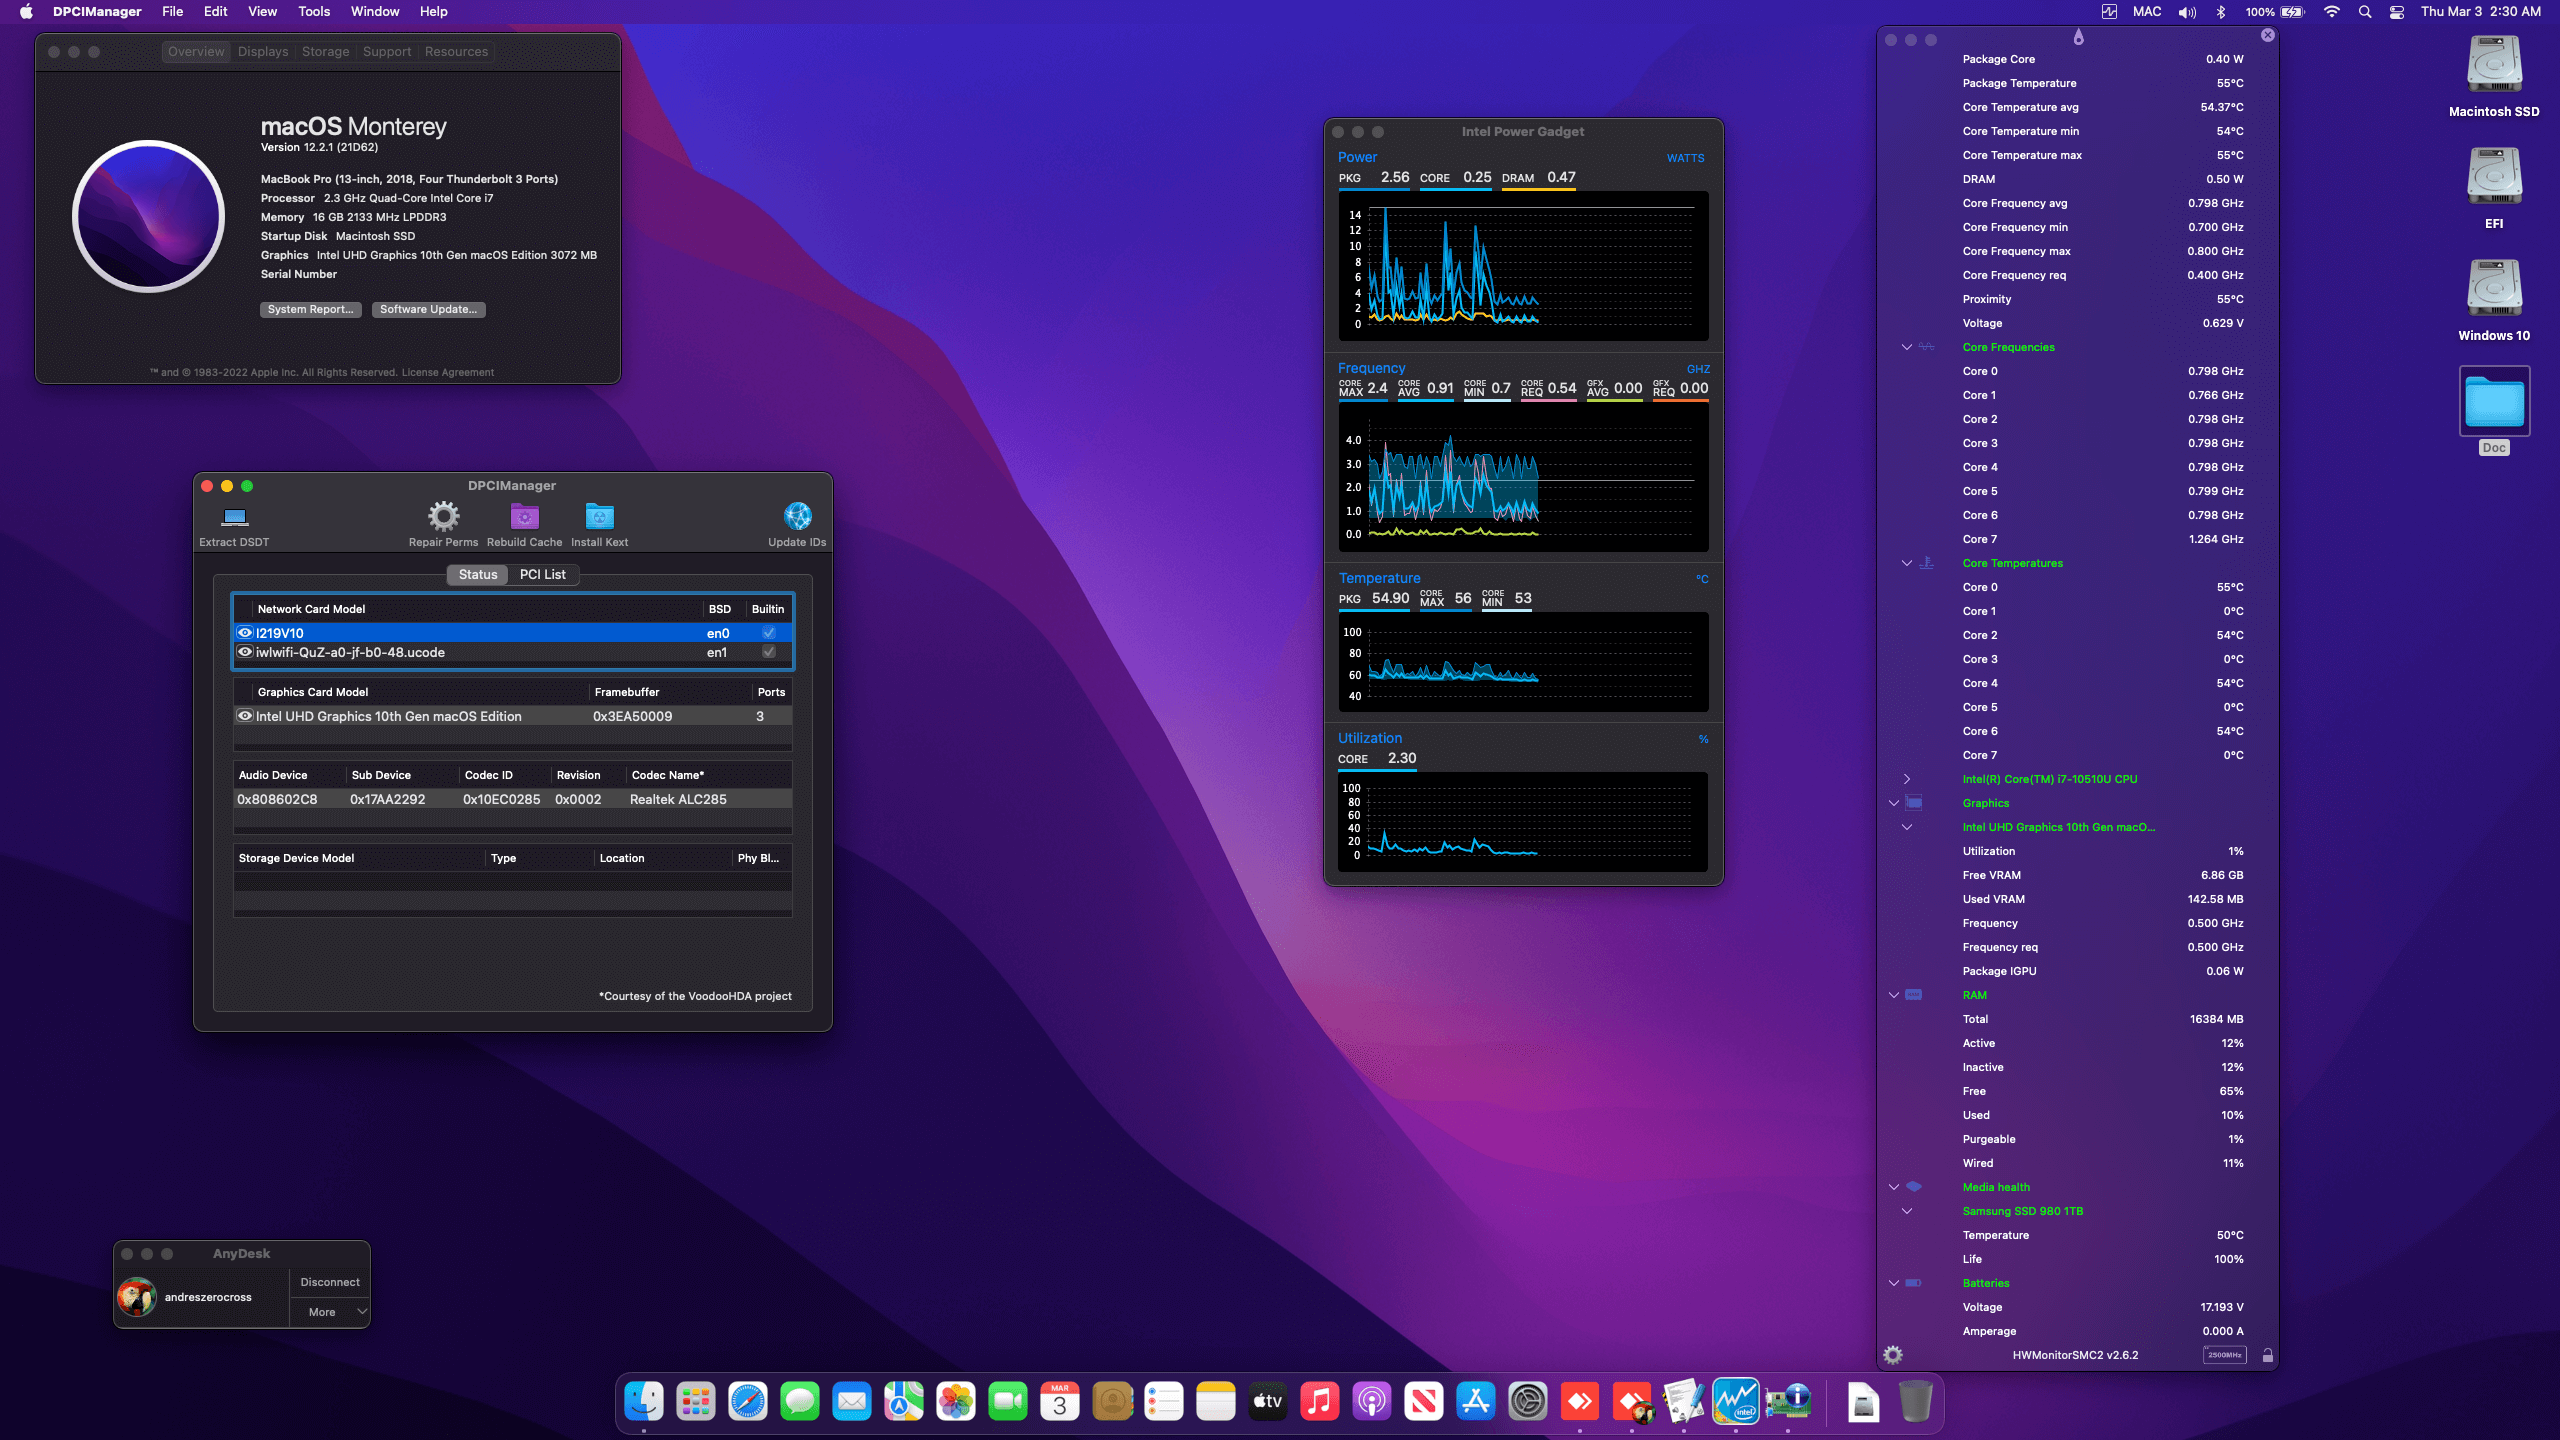Open App Store from the dock
Viewport: 2560px width, 1440px height.
point(1475,1402)
